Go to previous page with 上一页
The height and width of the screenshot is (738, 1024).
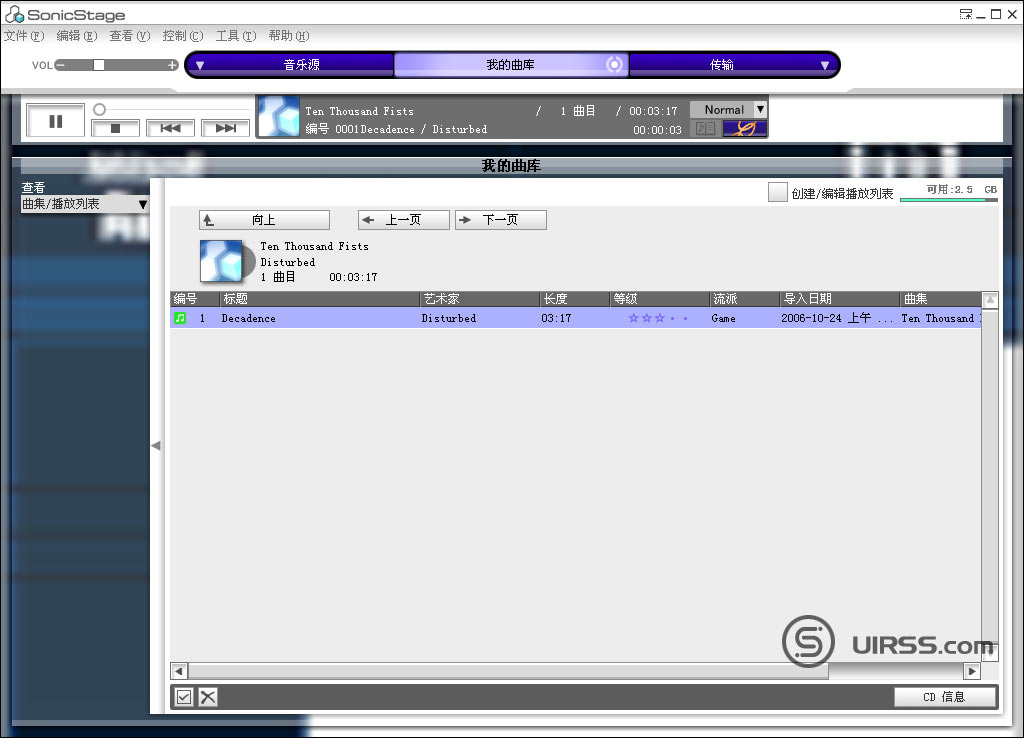[x=404, y=220]
